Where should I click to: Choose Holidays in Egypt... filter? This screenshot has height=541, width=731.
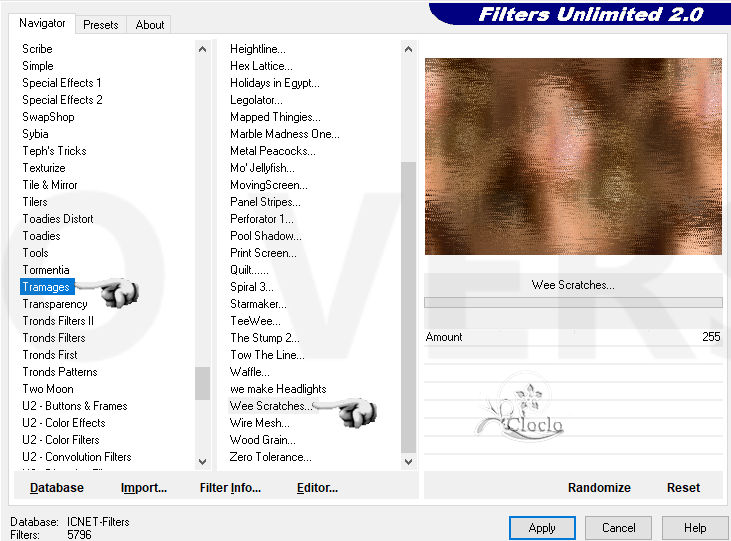[275, 83]
